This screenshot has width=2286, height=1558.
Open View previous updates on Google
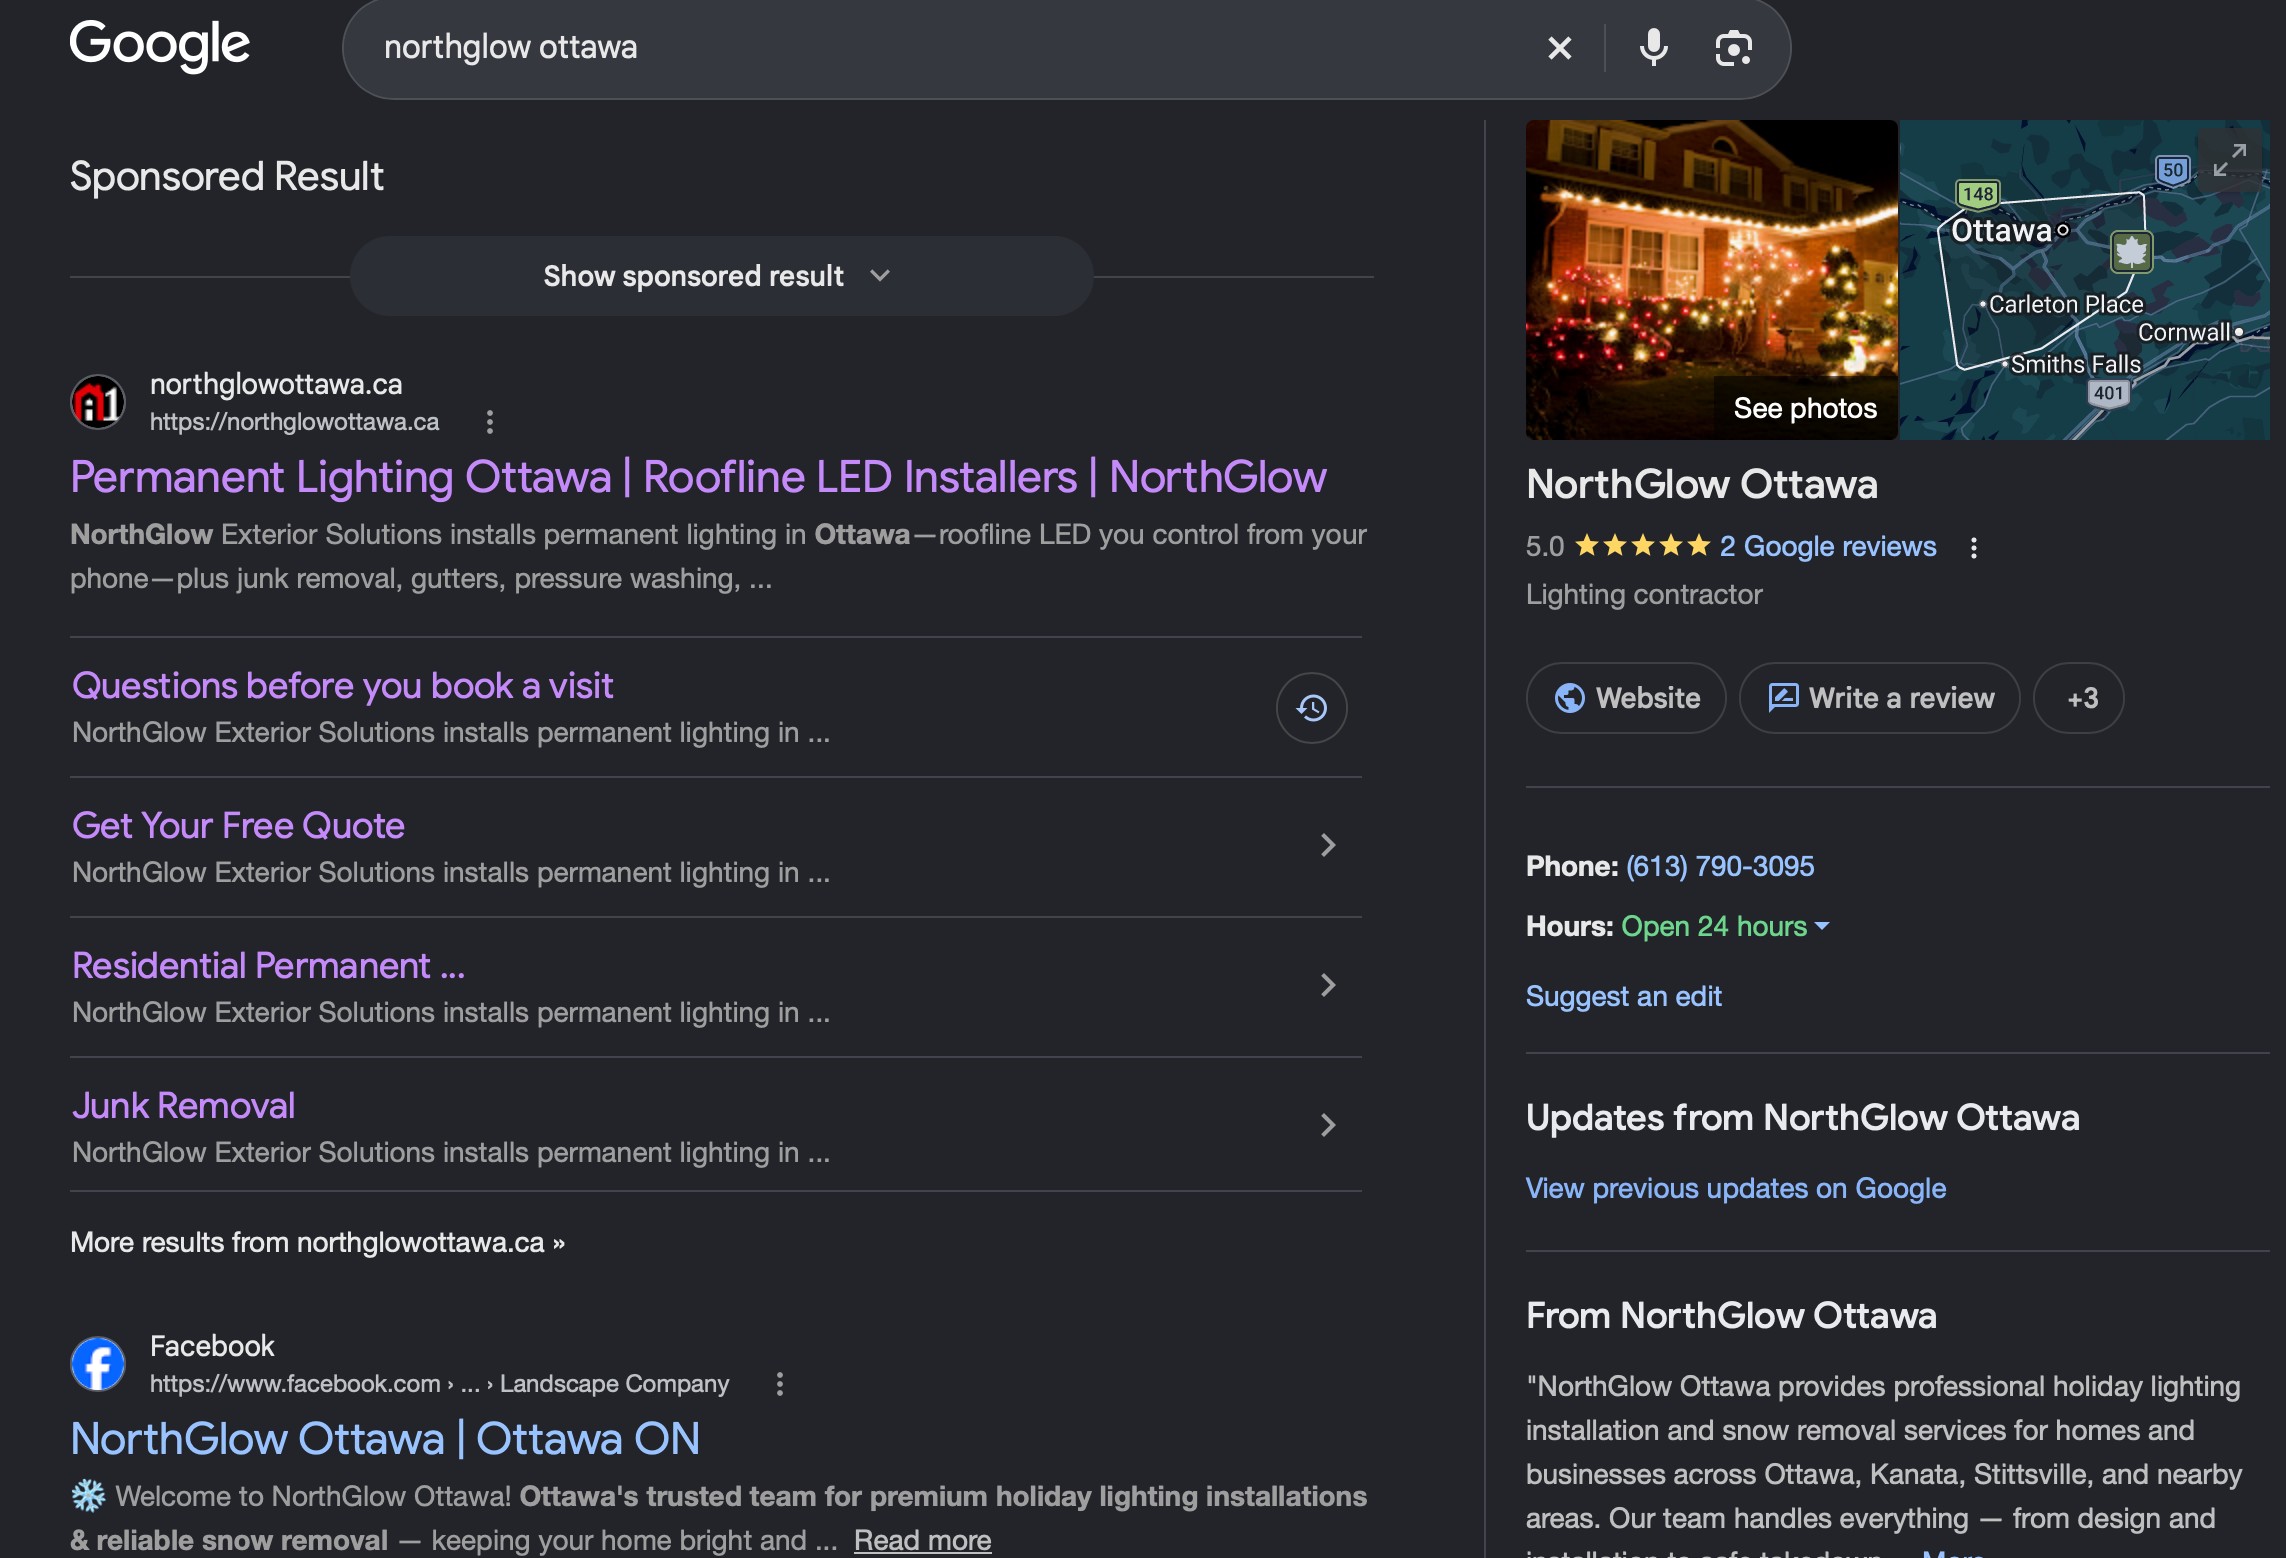pos(1735,1188)
